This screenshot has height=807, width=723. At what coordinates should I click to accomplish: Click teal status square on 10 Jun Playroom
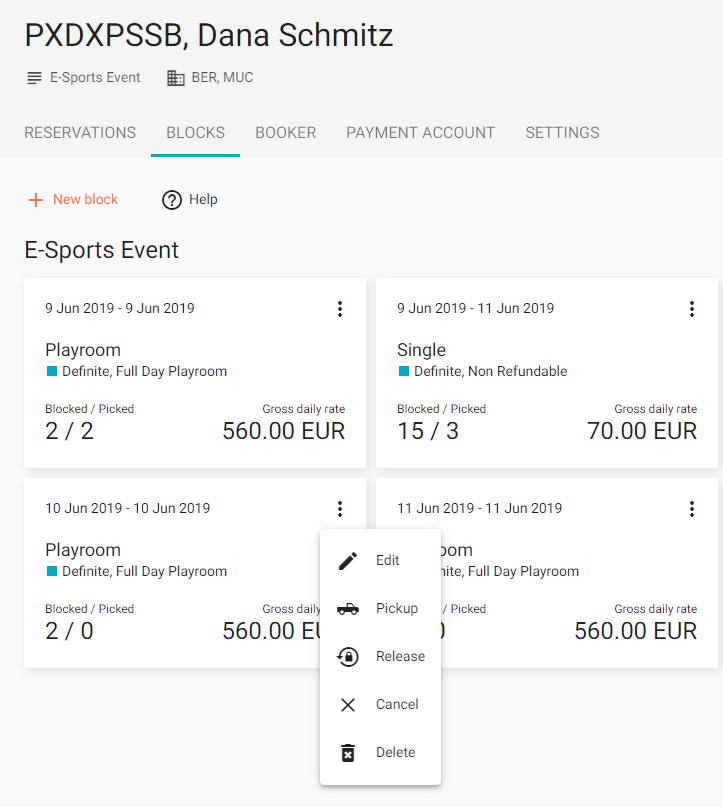(51, 571)
